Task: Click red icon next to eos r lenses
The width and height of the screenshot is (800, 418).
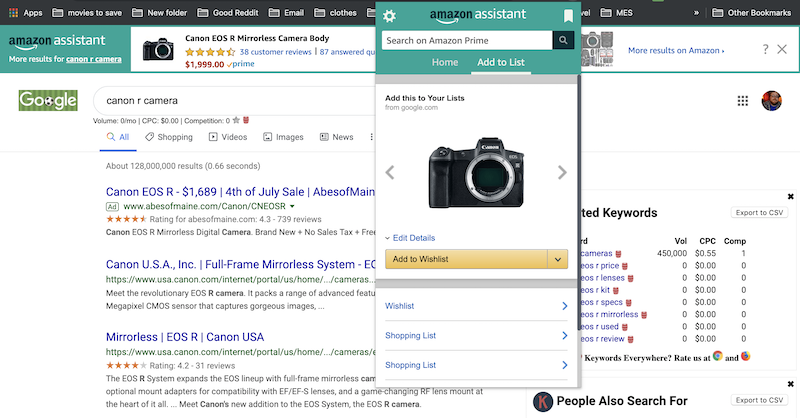Action: [631, 278]
